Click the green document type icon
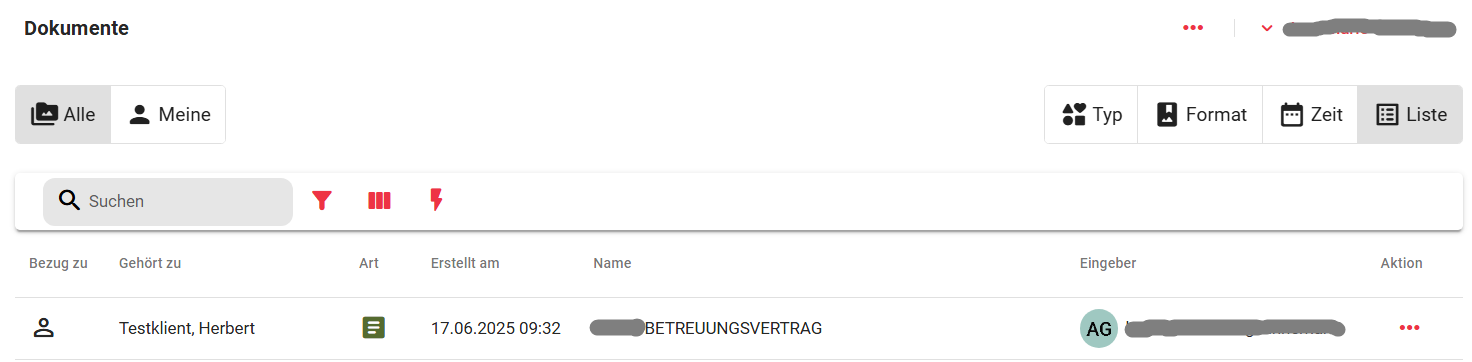The width and height of the screenshot is (1472, 362). click(x=373, y=327)
